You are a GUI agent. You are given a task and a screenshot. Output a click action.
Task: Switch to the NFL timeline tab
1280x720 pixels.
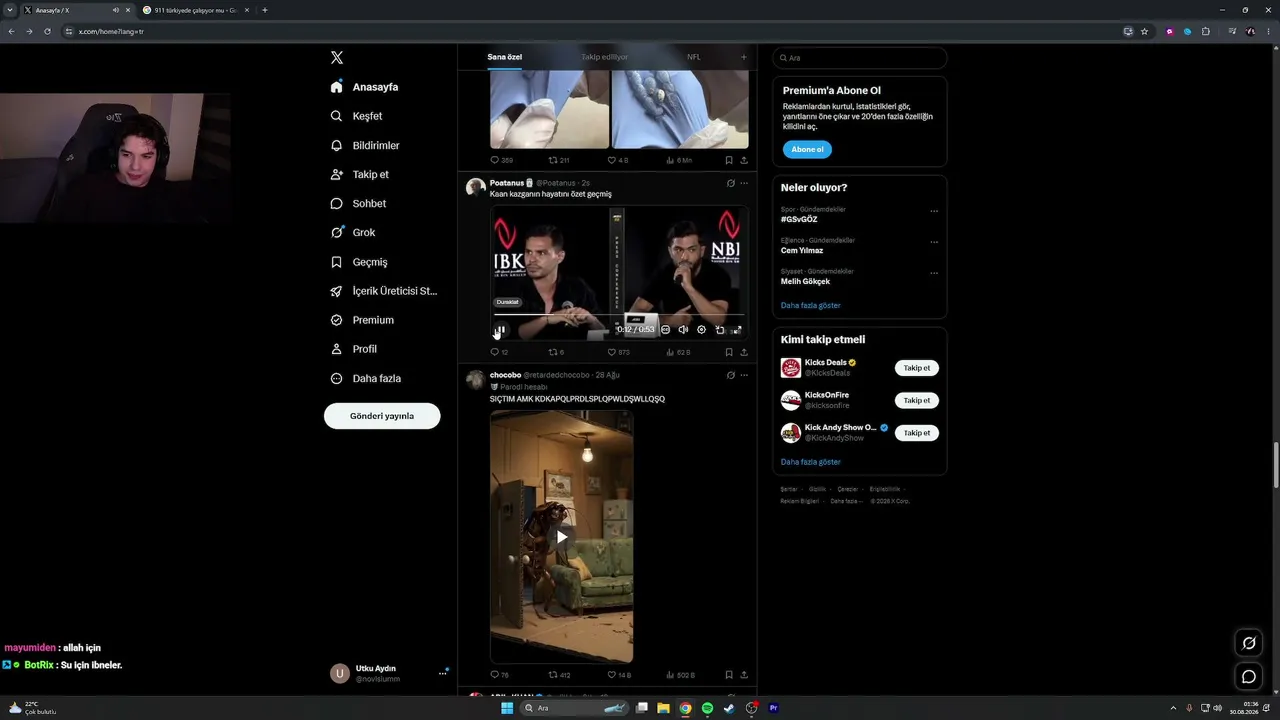click(694, 57)
